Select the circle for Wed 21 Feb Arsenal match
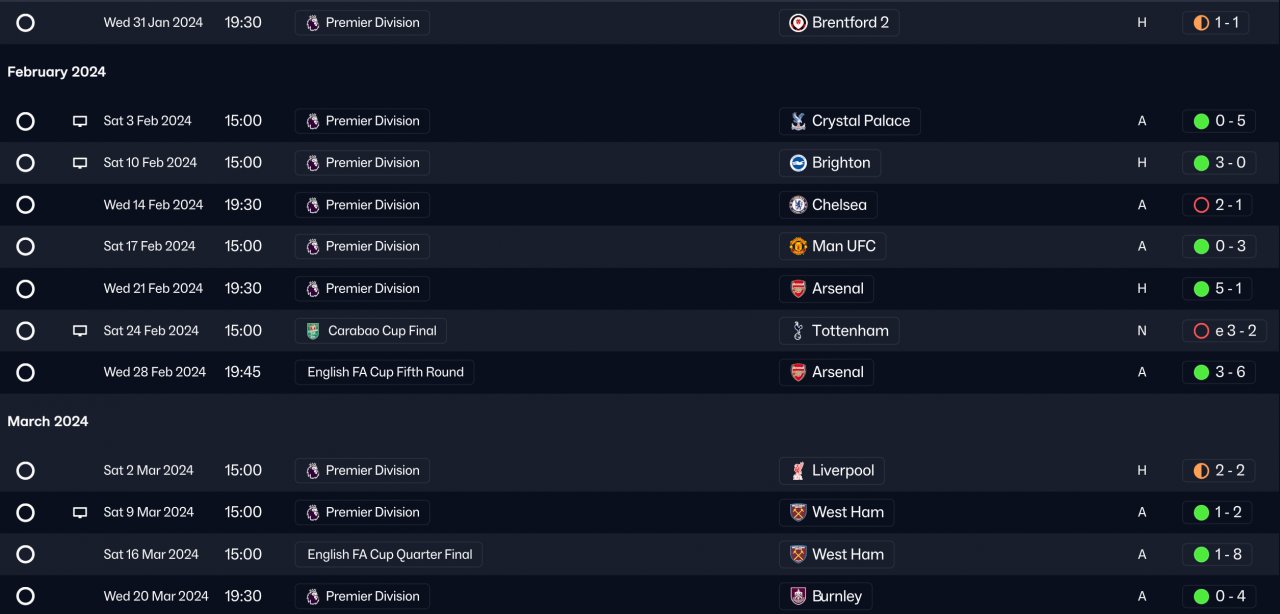 click(26, 289)
